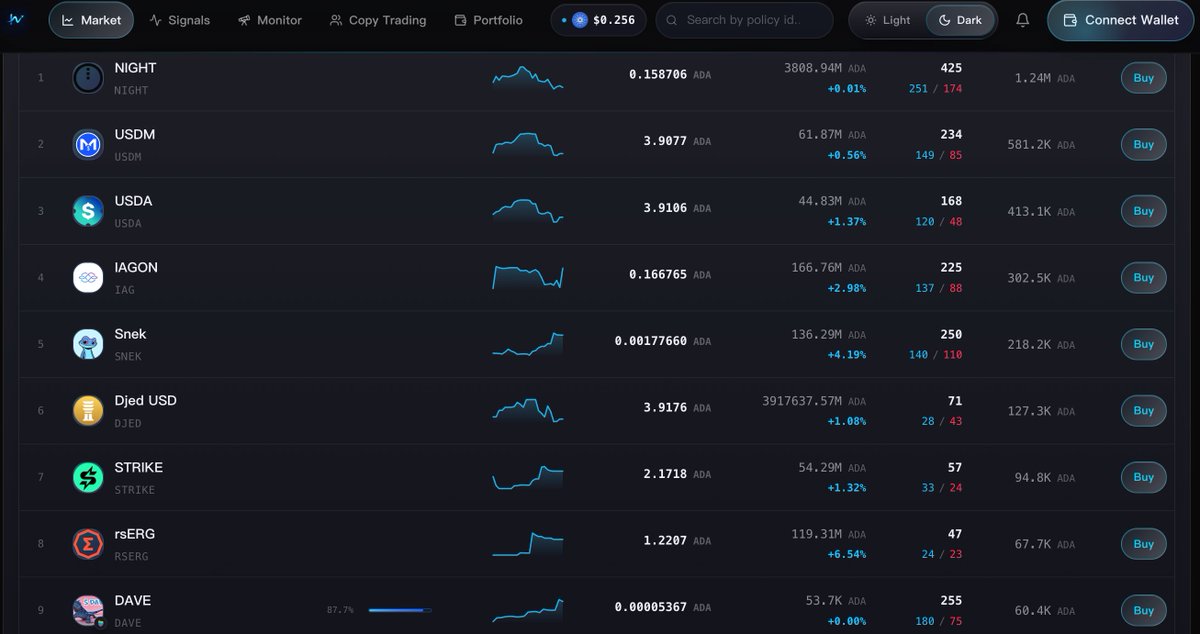Buy Djed USD token
The width and height of the screenshot is (1200, 634).
coord(1143,411)
